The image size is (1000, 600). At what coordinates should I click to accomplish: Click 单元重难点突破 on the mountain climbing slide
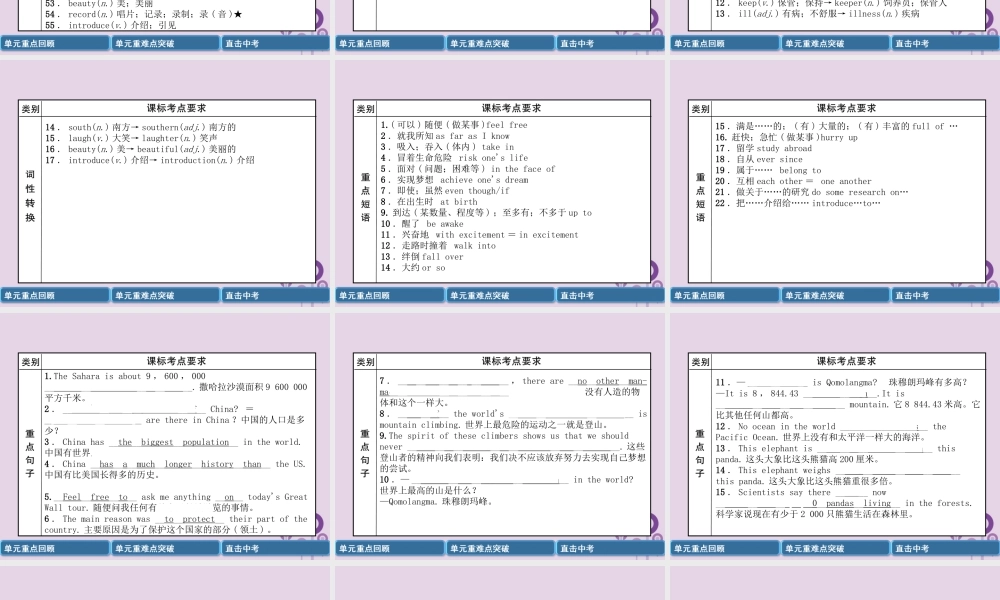[501, 548]
